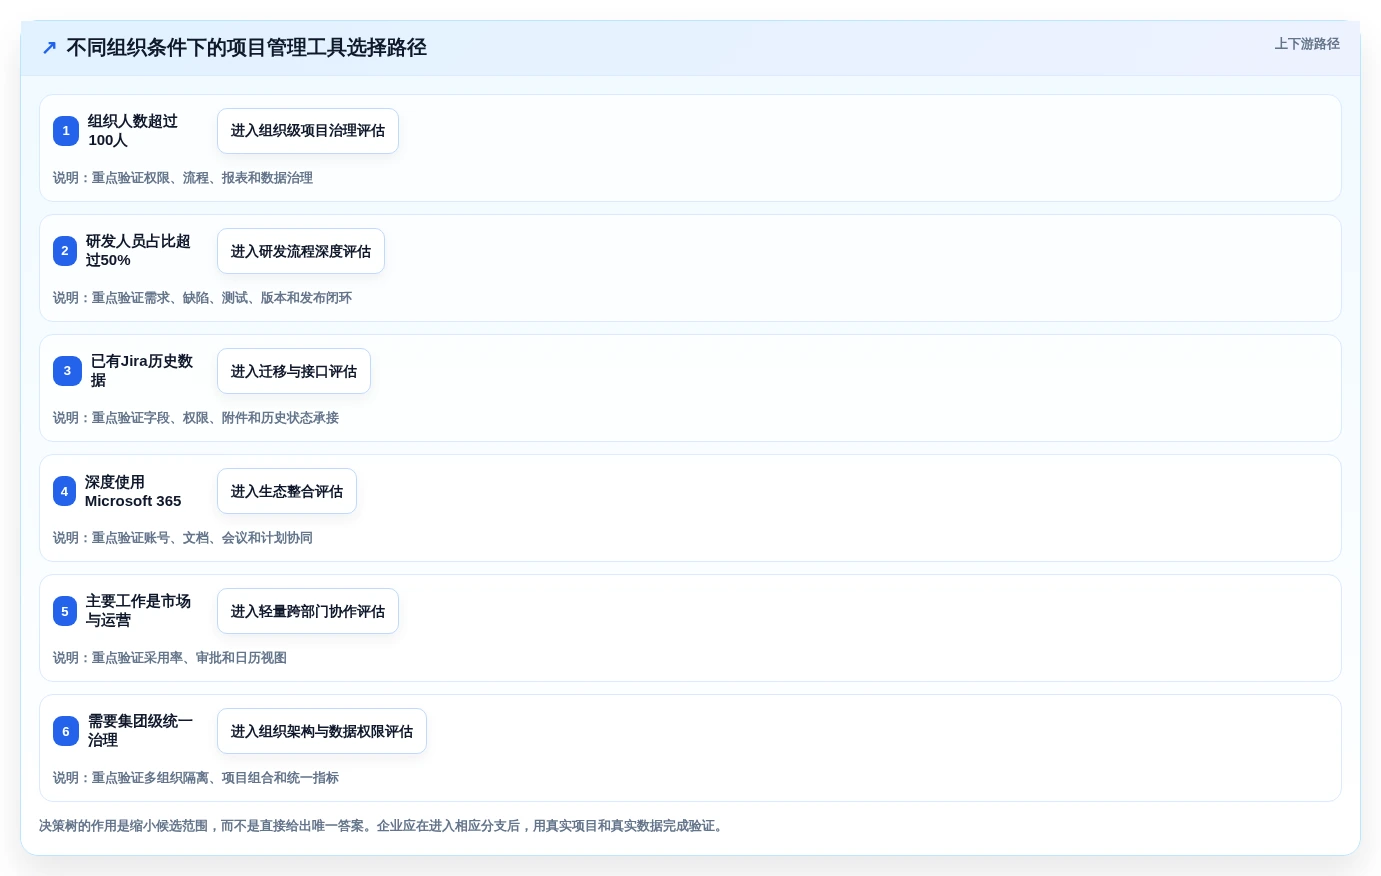Choose 进入生态整合评估 button

(287, 491)
